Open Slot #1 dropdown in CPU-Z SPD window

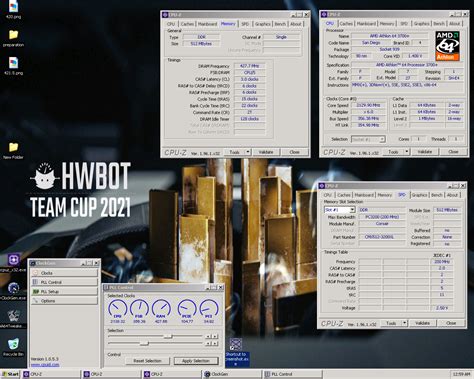pyautogui.click(x=352, y=210)
